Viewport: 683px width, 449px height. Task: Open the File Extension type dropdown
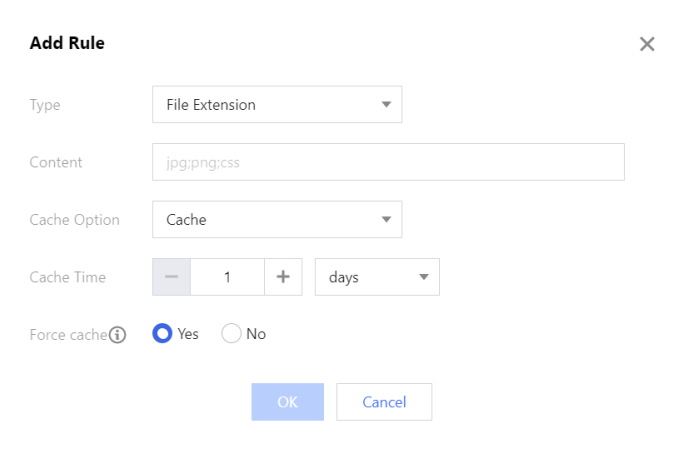pos(276,104)
